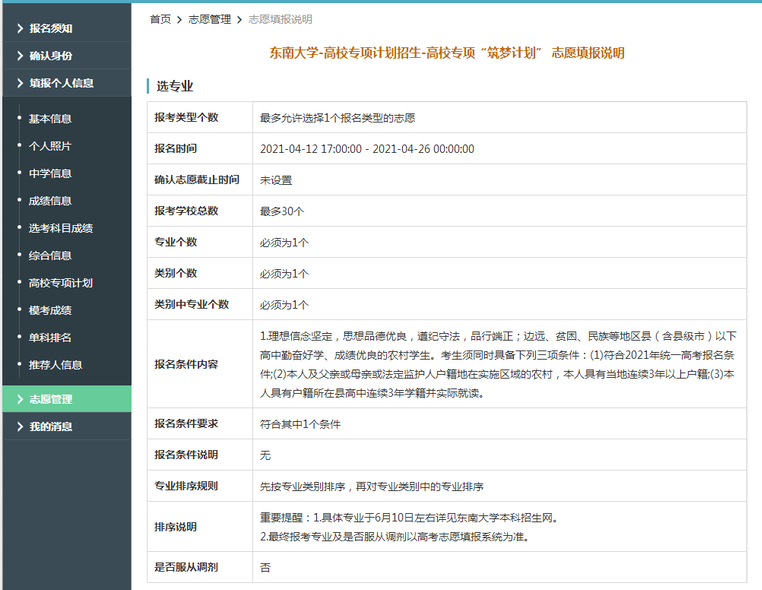Go to 模考成绩 sidebar item

(50, 311)
